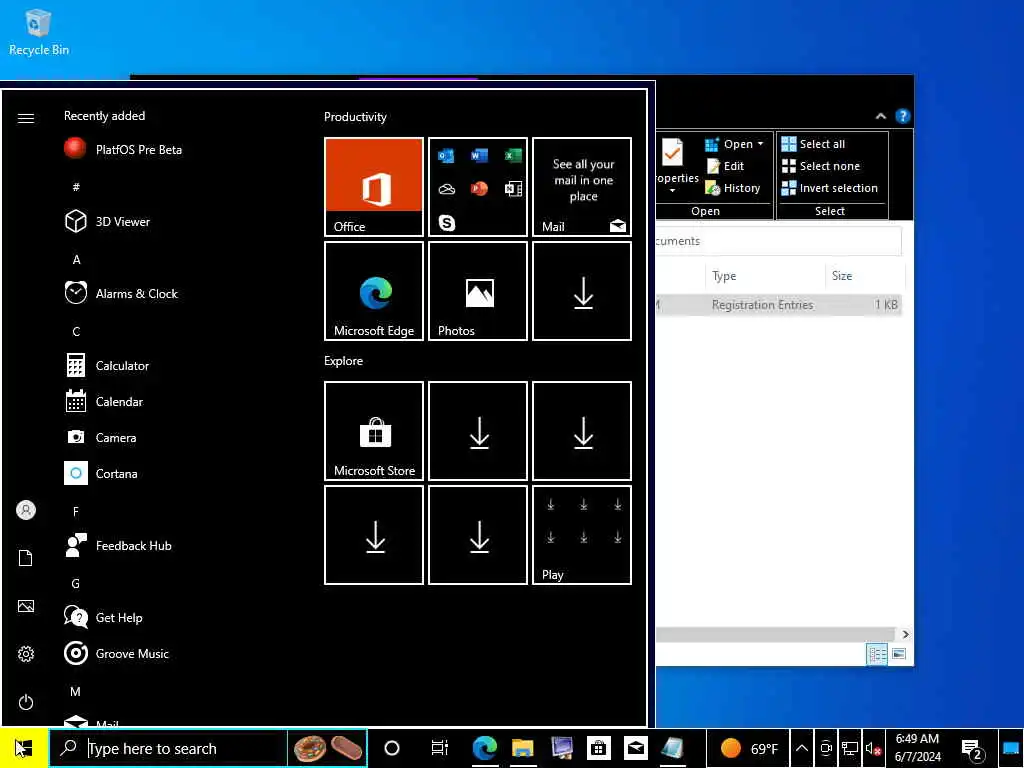Switch Explorer to large icons view
This screenshot has height=768, width=1024.
(899, 654)
